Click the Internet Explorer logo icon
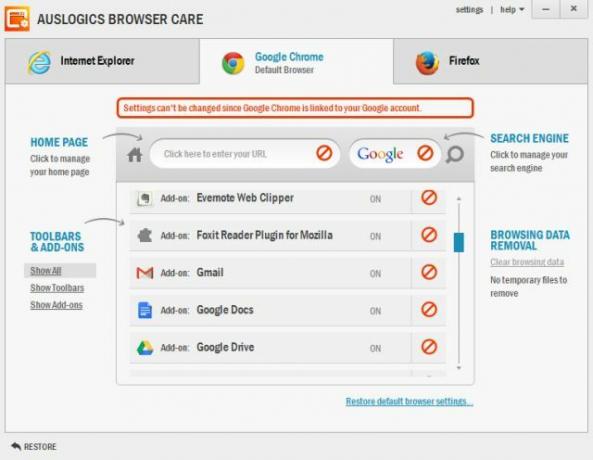The height and width of the screenshot is (460, 593). pyautogui.click(x=39, y=62)
